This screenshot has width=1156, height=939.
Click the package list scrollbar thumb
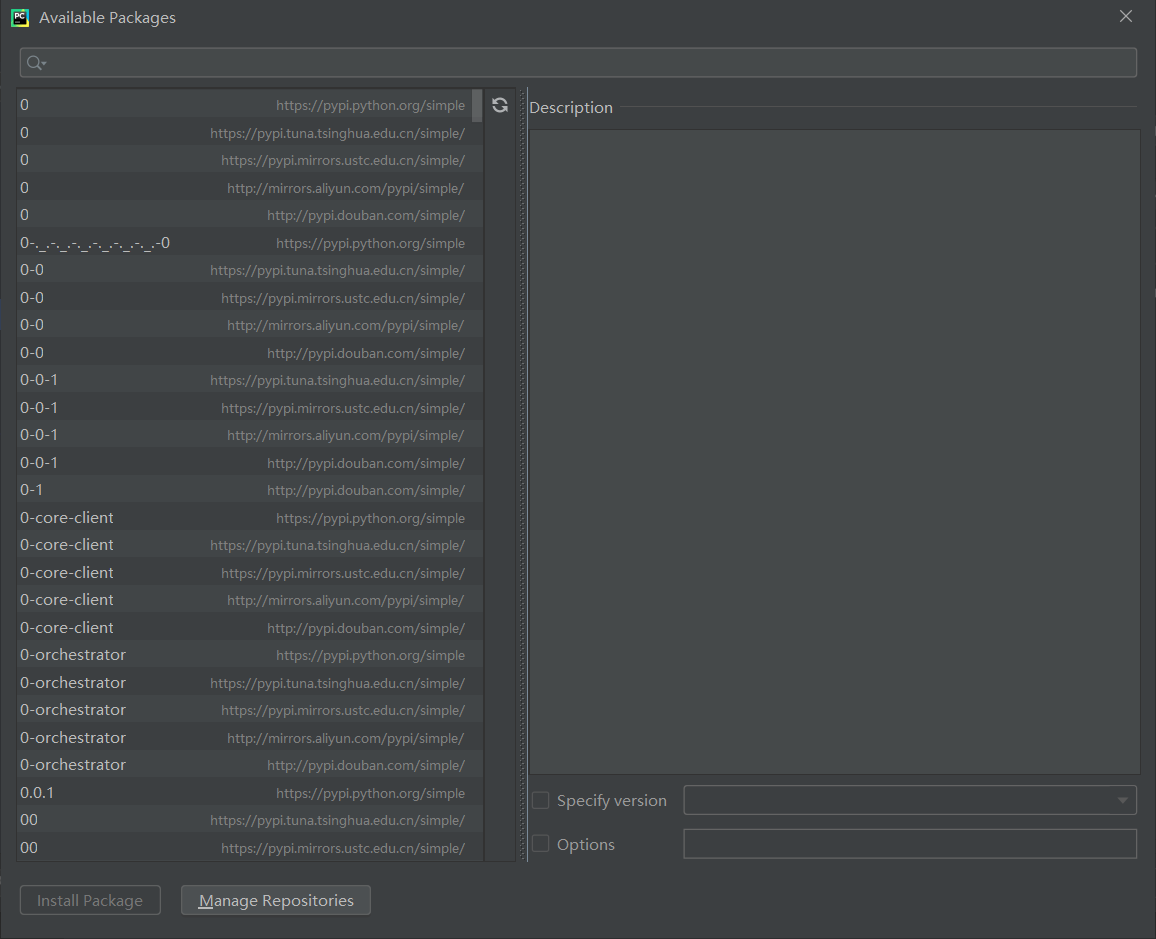click(477, 105)
